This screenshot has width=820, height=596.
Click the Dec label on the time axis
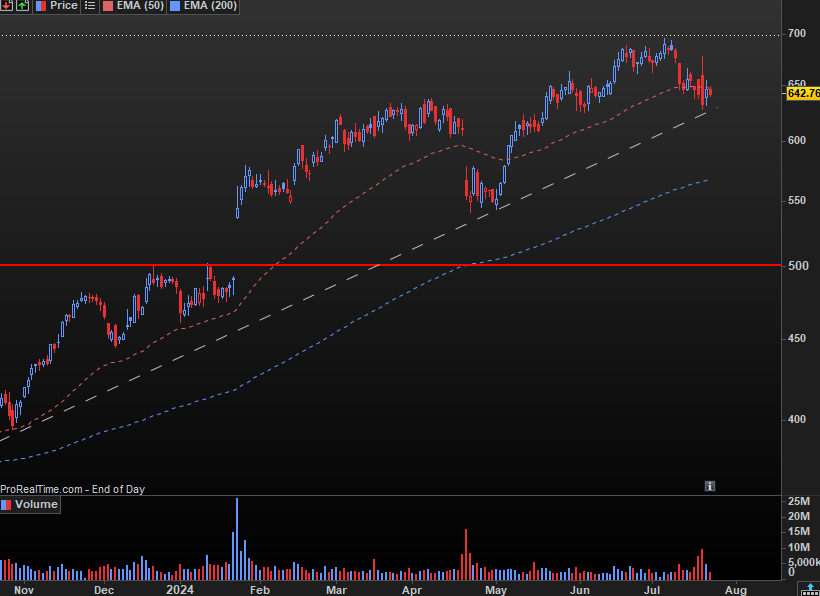coord(104,590)
